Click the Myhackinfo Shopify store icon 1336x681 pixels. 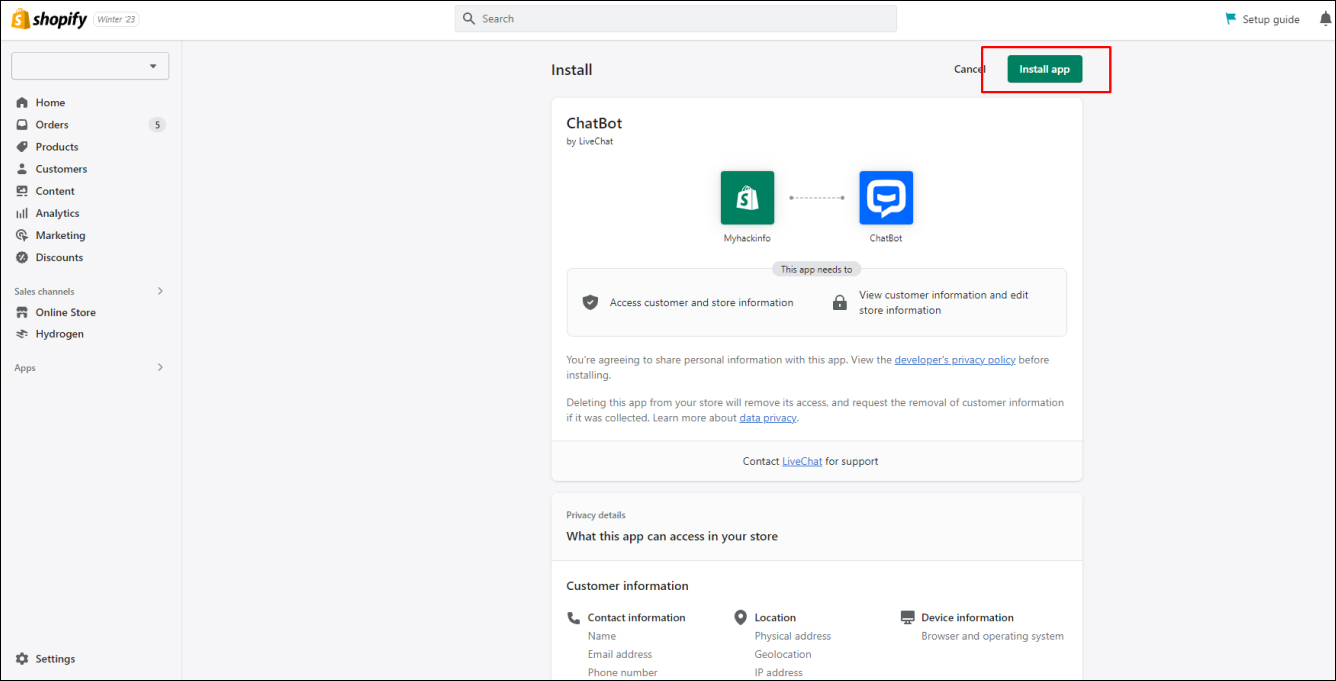click(747, 198)
